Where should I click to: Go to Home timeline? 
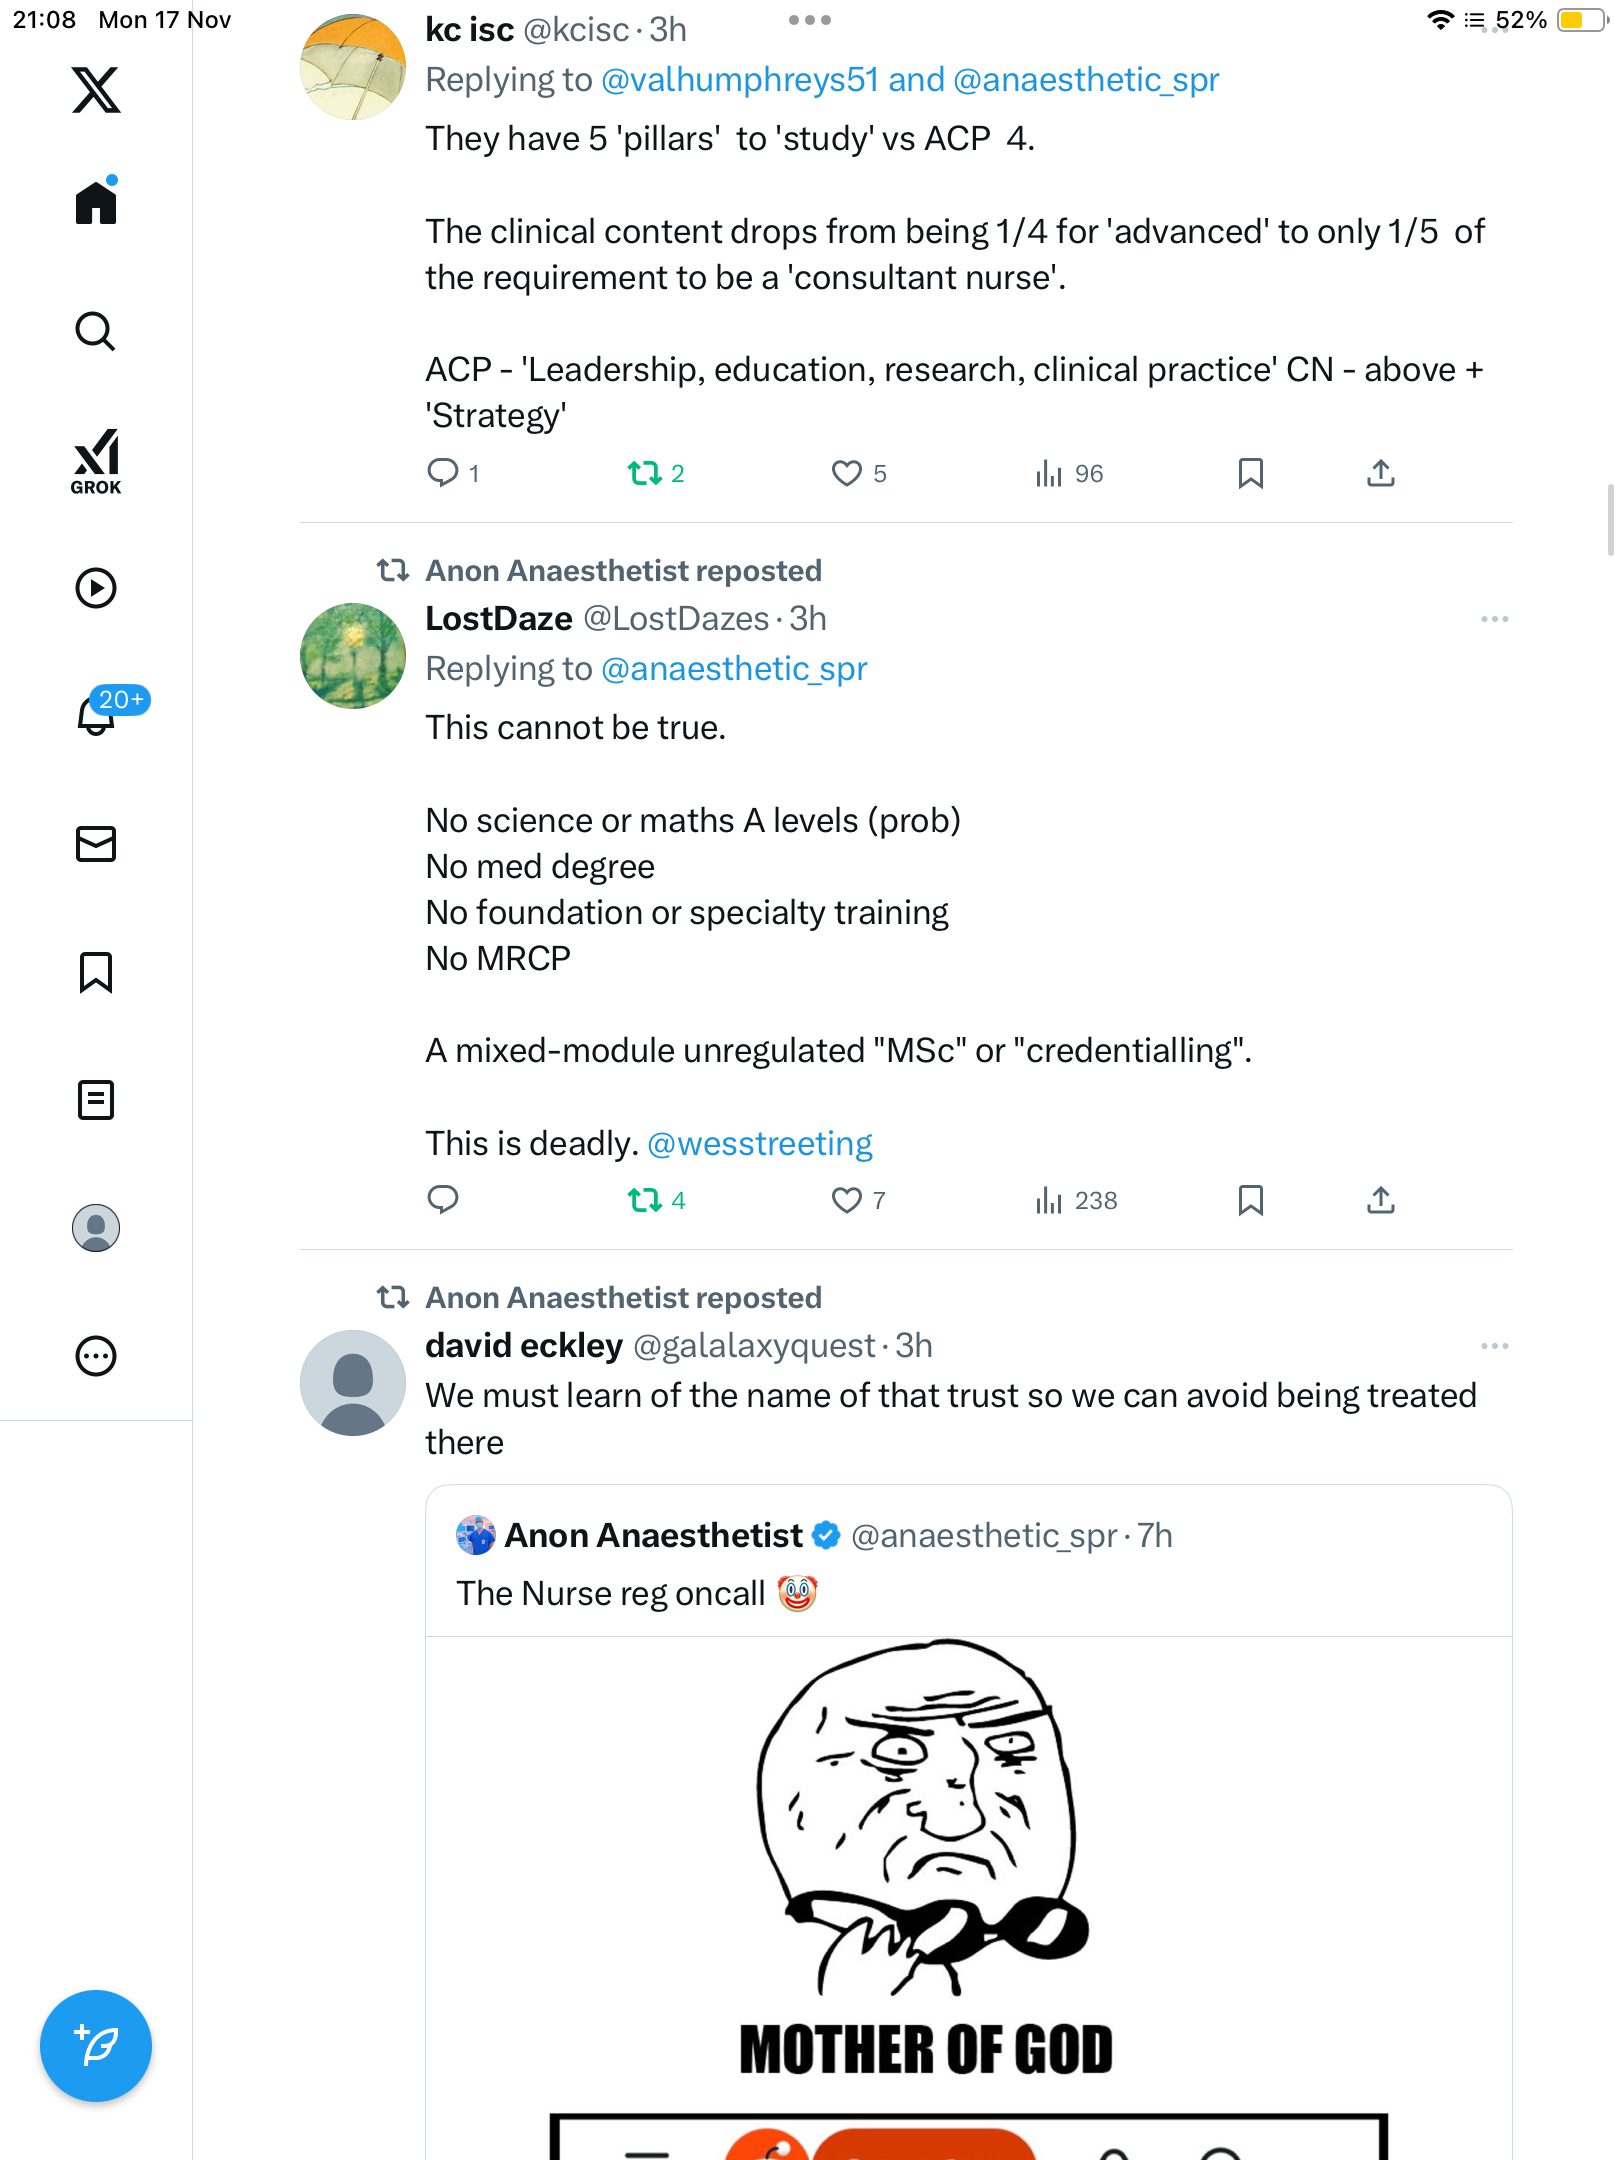(96, 203)
